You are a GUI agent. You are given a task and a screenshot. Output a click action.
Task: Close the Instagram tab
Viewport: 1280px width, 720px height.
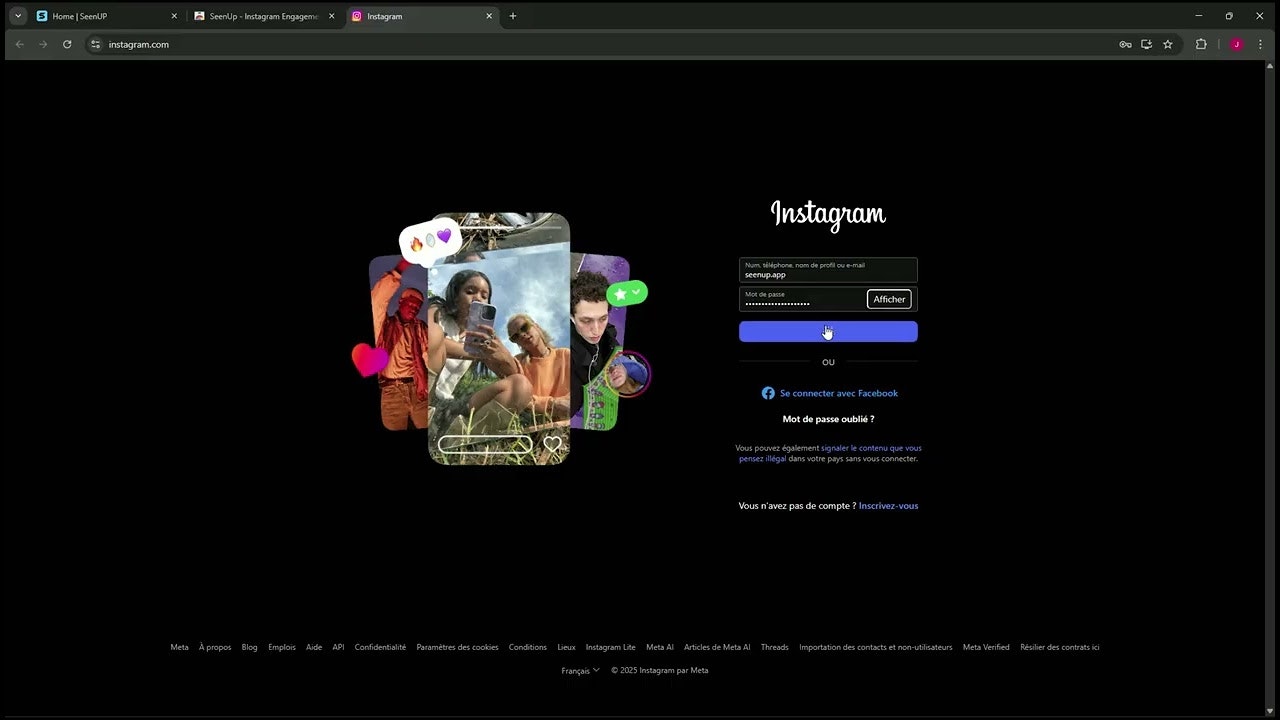(x=489, y=16)
